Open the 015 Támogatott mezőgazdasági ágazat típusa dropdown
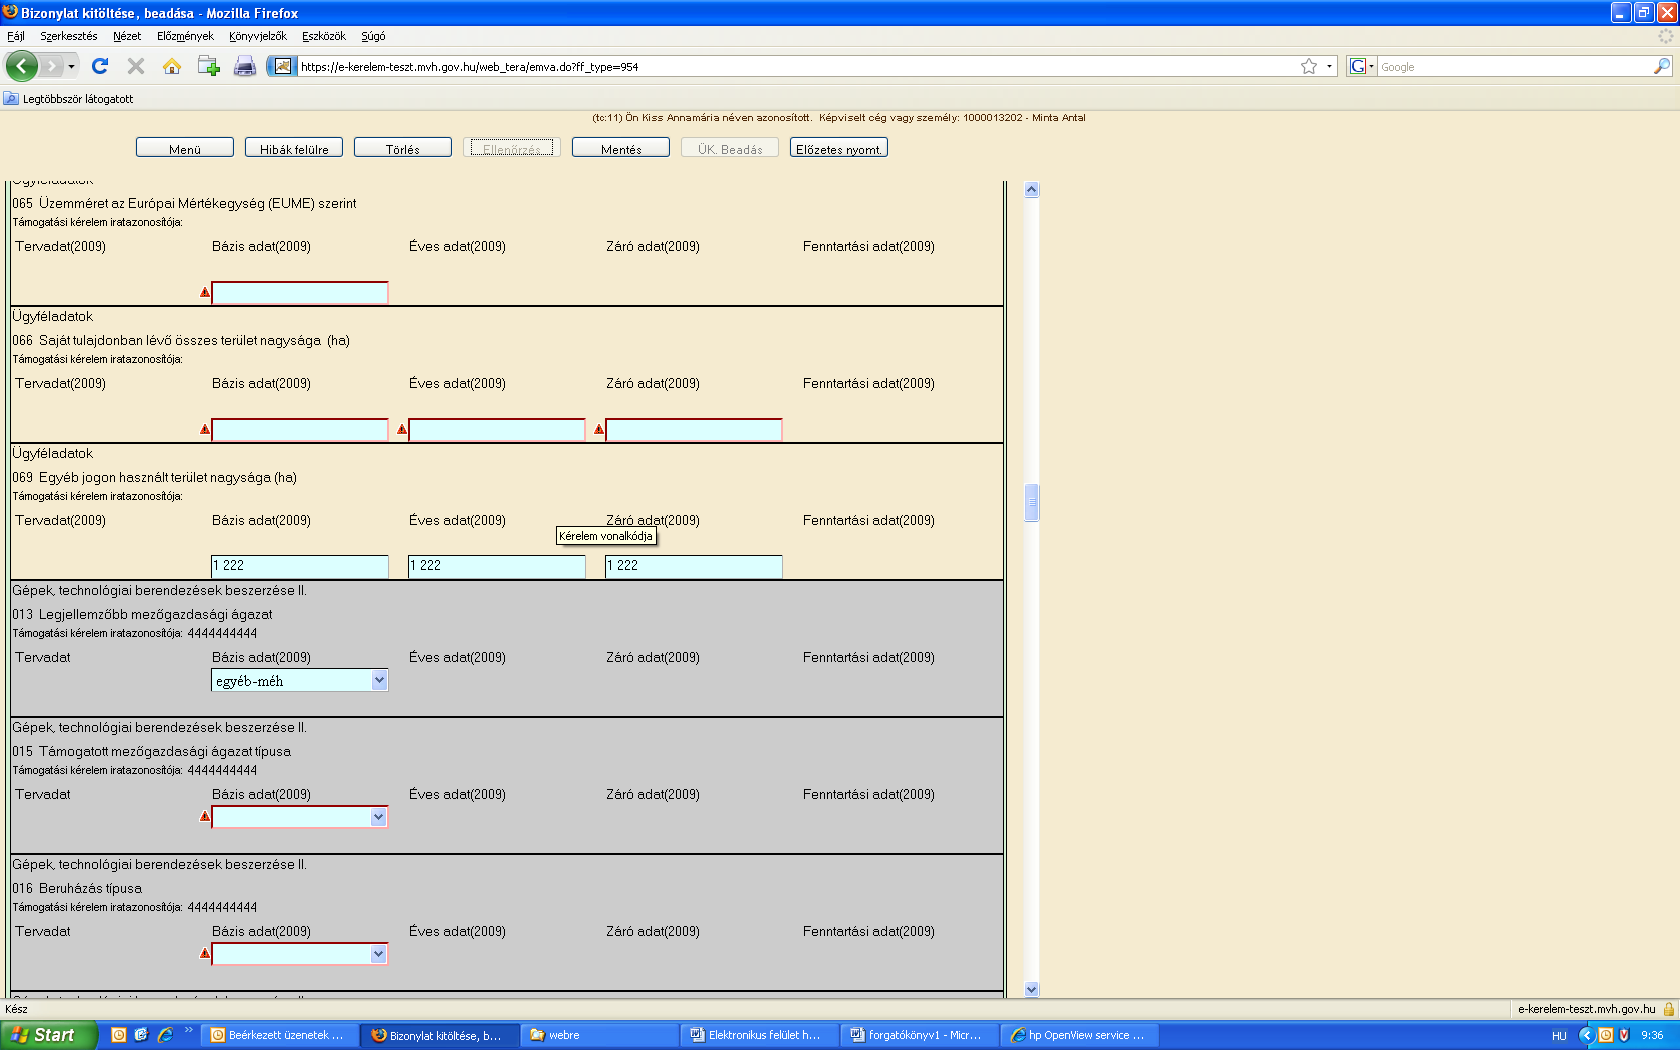This screenshot has height=1050, width=1680. [x=300, y=817]
